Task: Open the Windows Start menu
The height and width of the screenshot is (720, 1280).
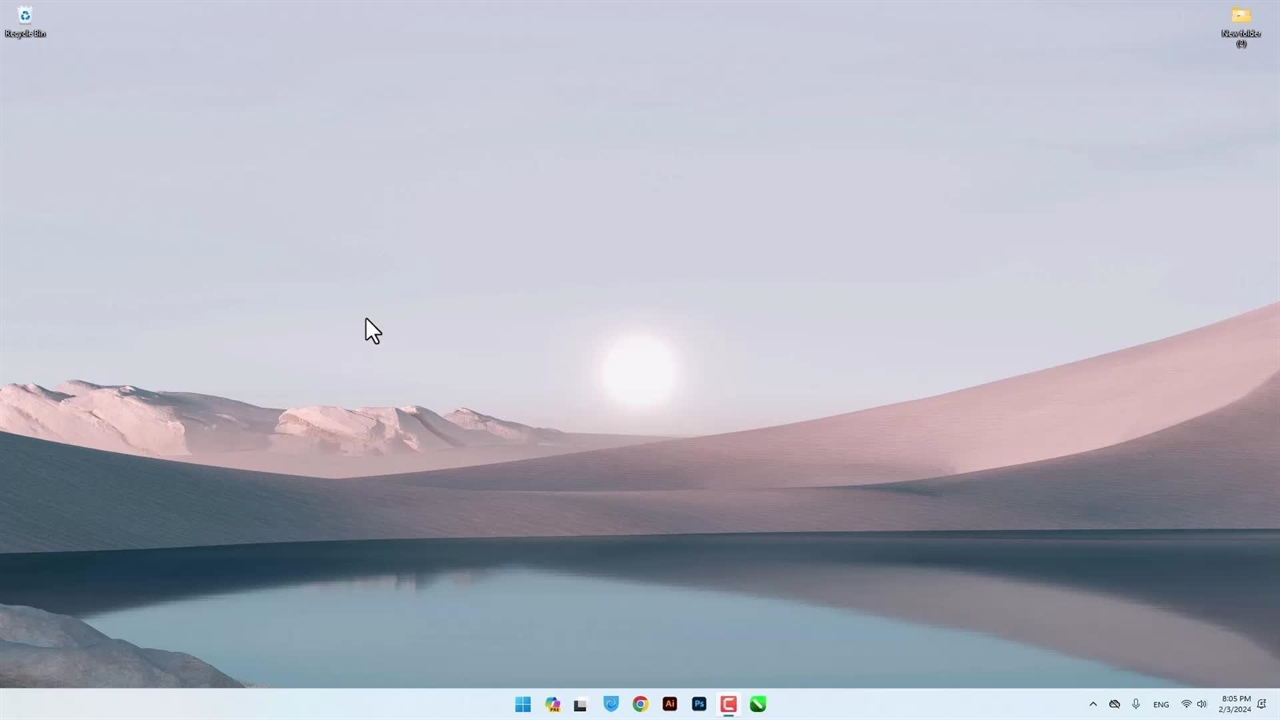Action: coord(522,704)
